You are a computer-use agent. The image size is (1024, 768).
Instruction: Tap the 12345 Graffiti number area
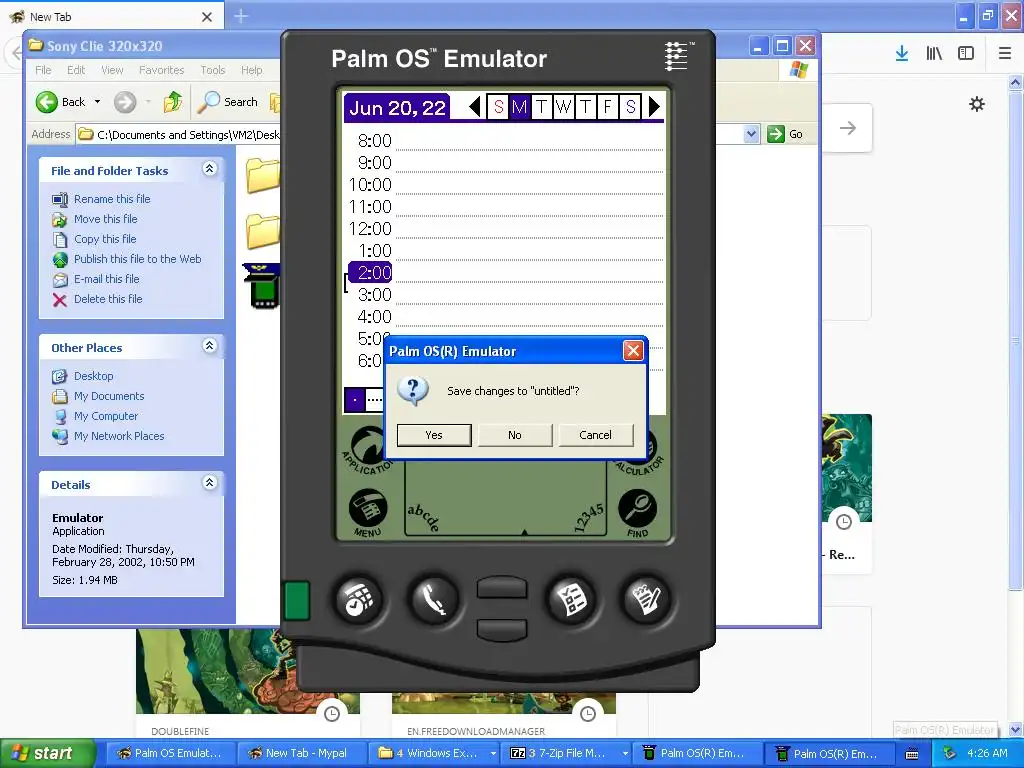589,517
